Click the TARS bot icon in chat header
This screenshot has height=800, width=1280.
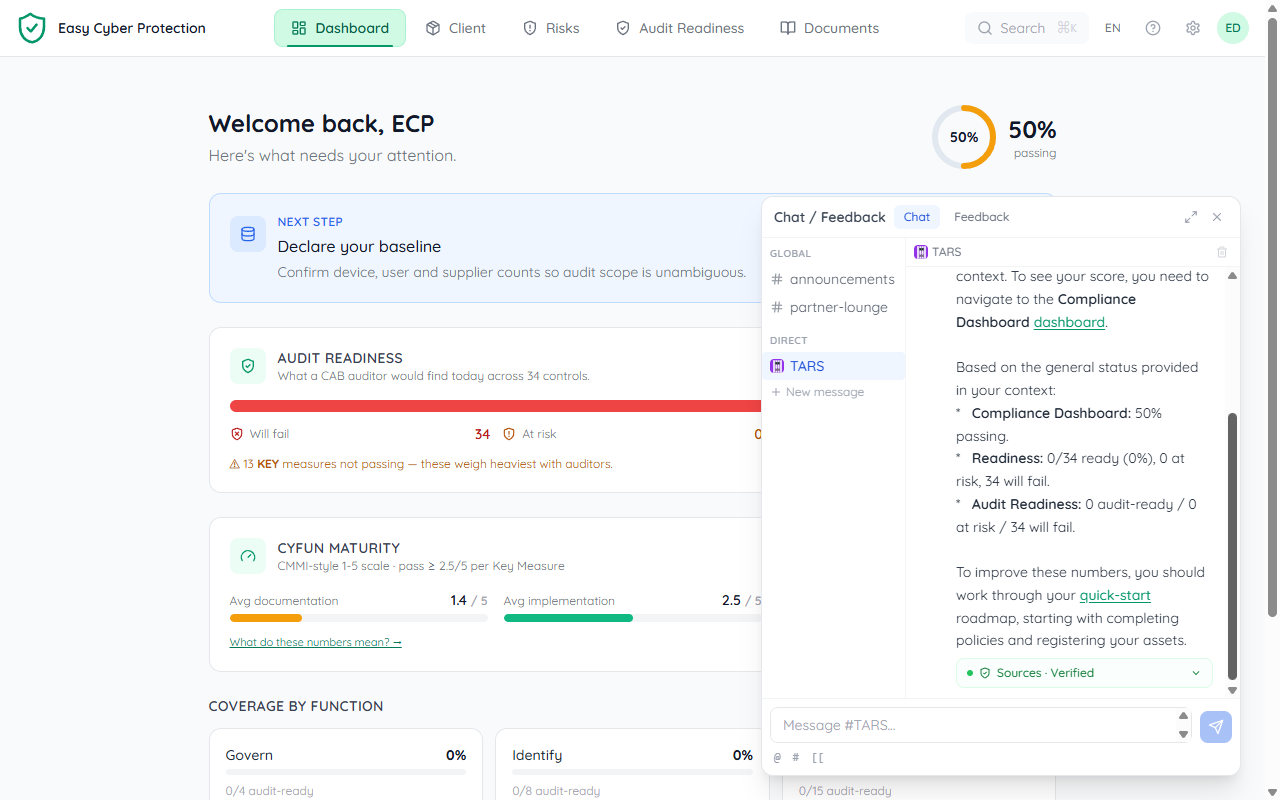(x=921, y=252)
